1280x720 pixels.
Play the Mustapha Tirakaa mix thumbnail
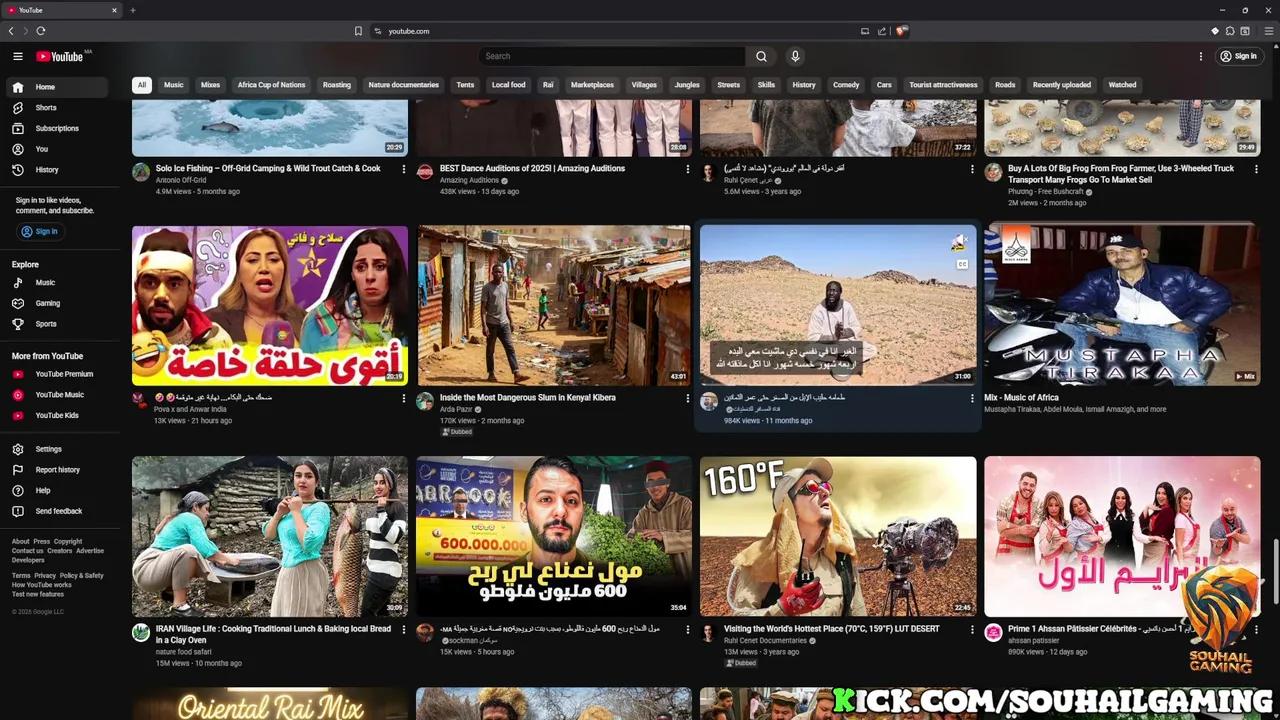pyautogui.click(x=1122, y=305)
